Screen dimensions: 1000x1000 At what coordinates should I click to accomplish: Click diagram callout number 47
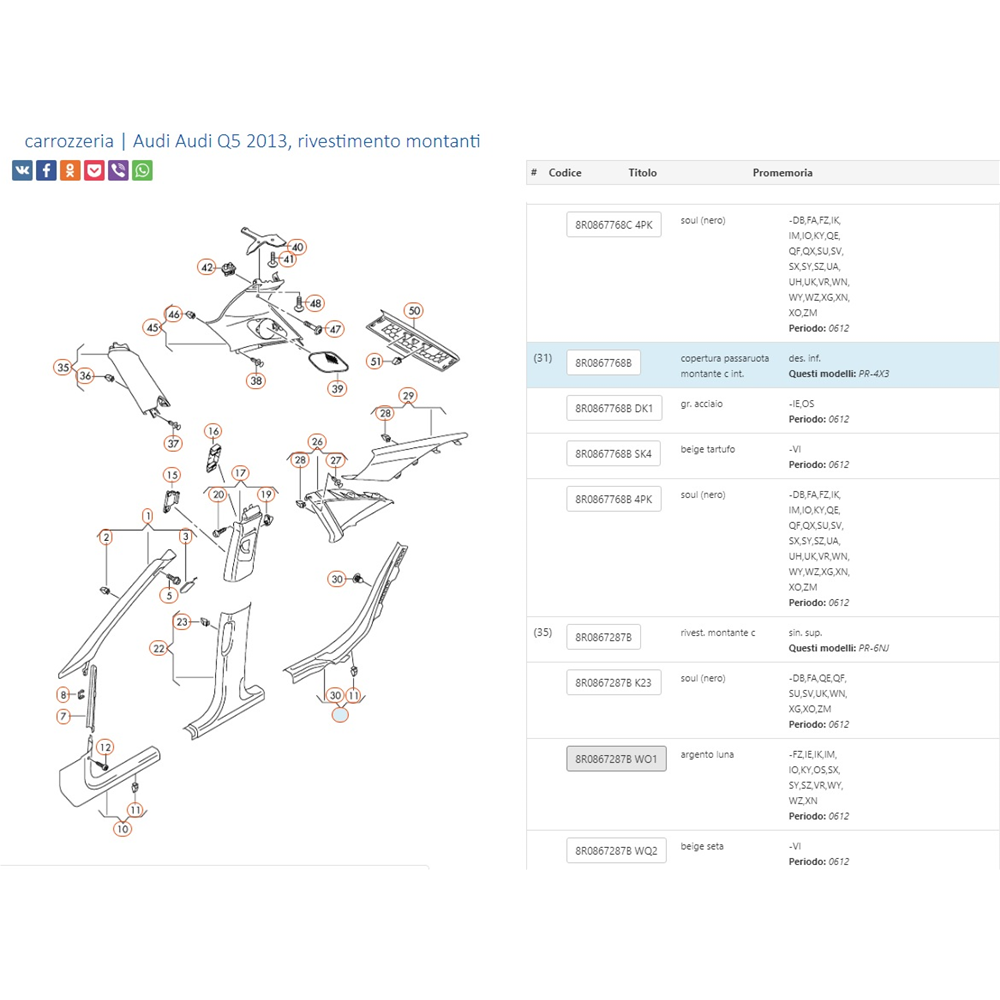pos(335,329)
